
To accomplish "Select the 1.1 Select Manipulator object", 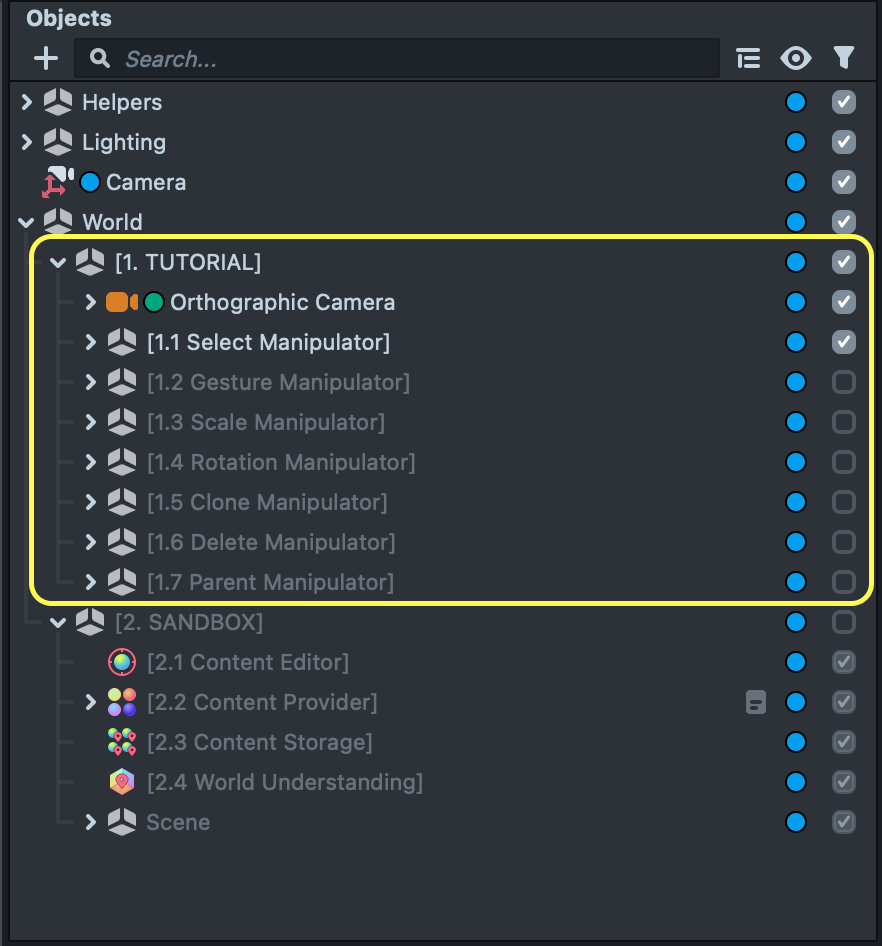I will click(268, 342).
